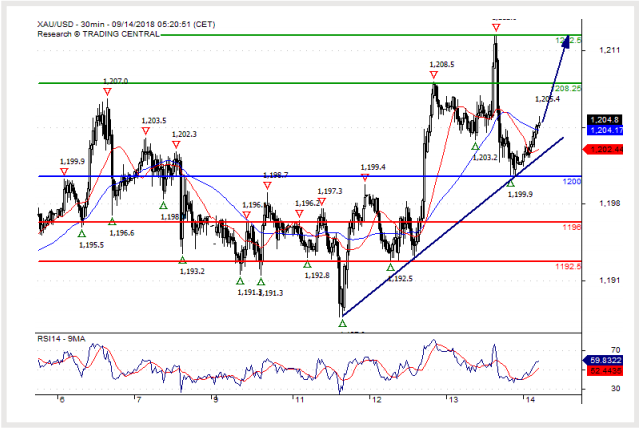Click the 1,195.5 low label
The width and height of the screenshot is (639, 429).
91,245
